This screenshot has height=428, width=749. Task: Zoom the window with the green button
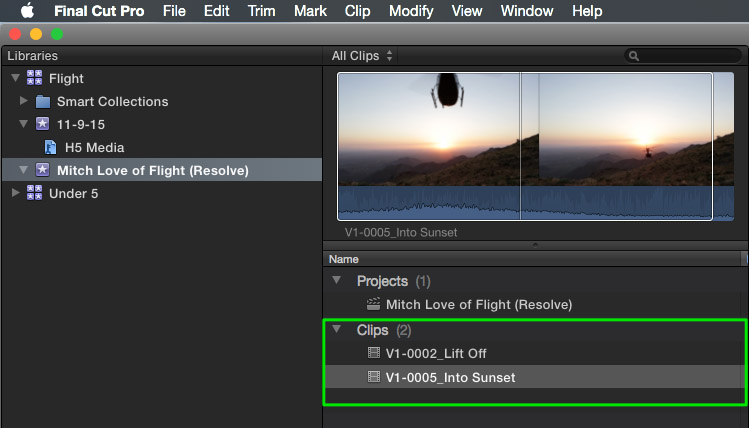pyautogui.click(x=57, y=34)
